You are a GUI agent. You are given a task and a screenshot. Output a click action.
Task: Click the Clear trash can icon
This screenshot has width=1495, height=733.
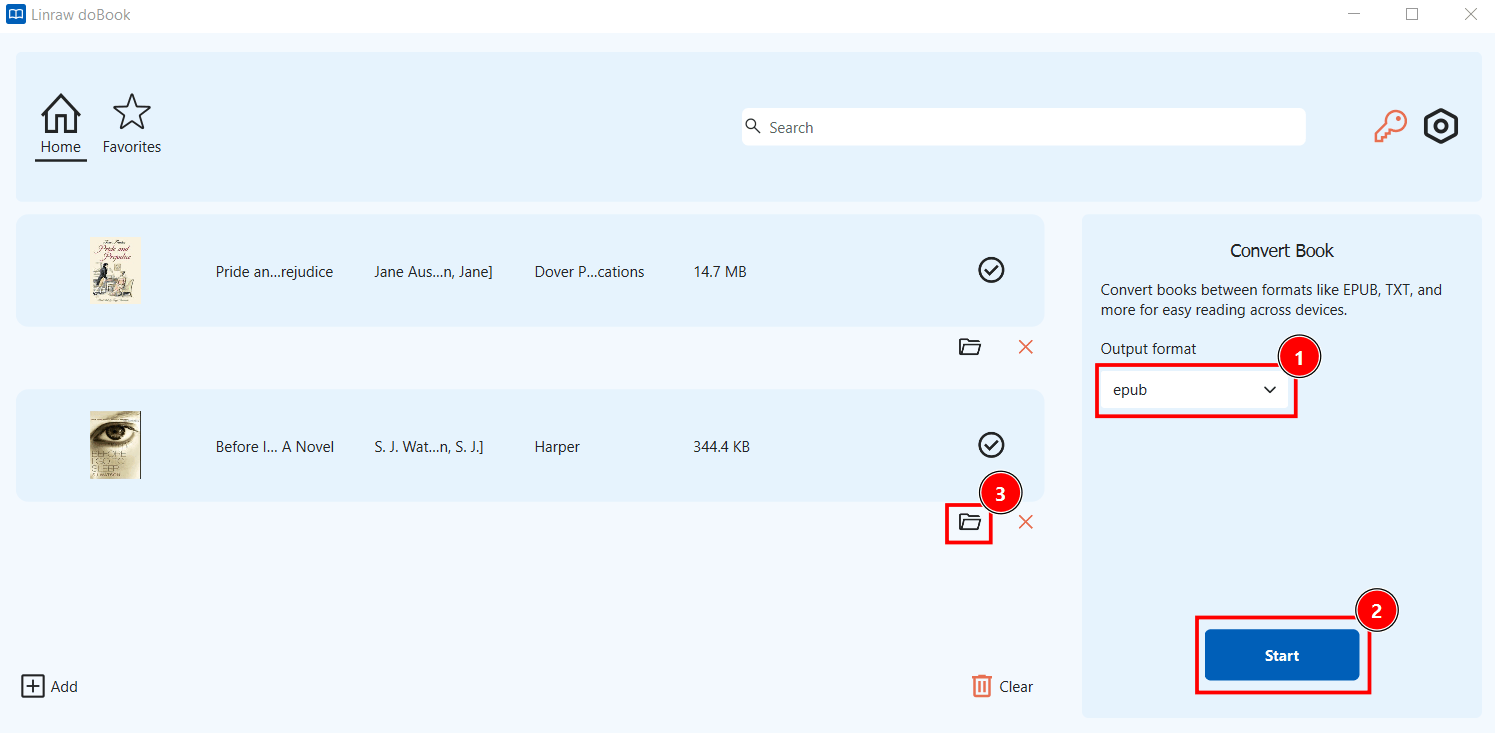coord(982,686)
